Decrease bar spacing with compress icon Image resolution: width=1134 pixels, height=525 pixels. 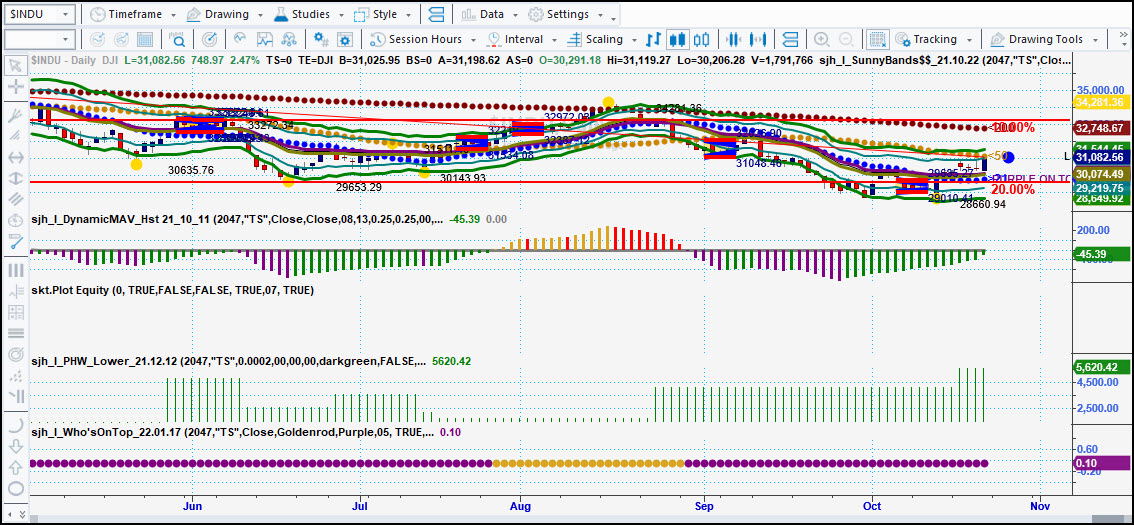click(x=734, y=39)
